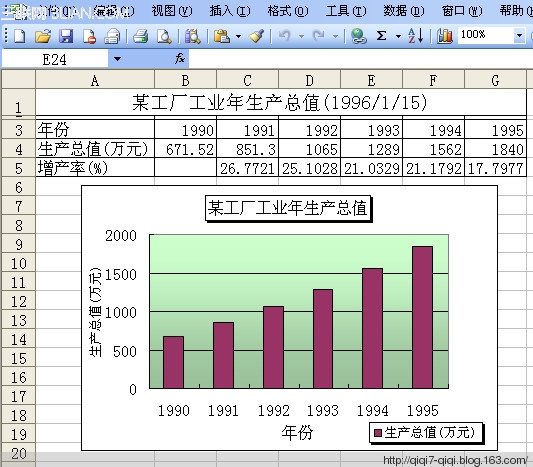
Task: Click the 1995 bar in the chart
Action: coord(423,317)
